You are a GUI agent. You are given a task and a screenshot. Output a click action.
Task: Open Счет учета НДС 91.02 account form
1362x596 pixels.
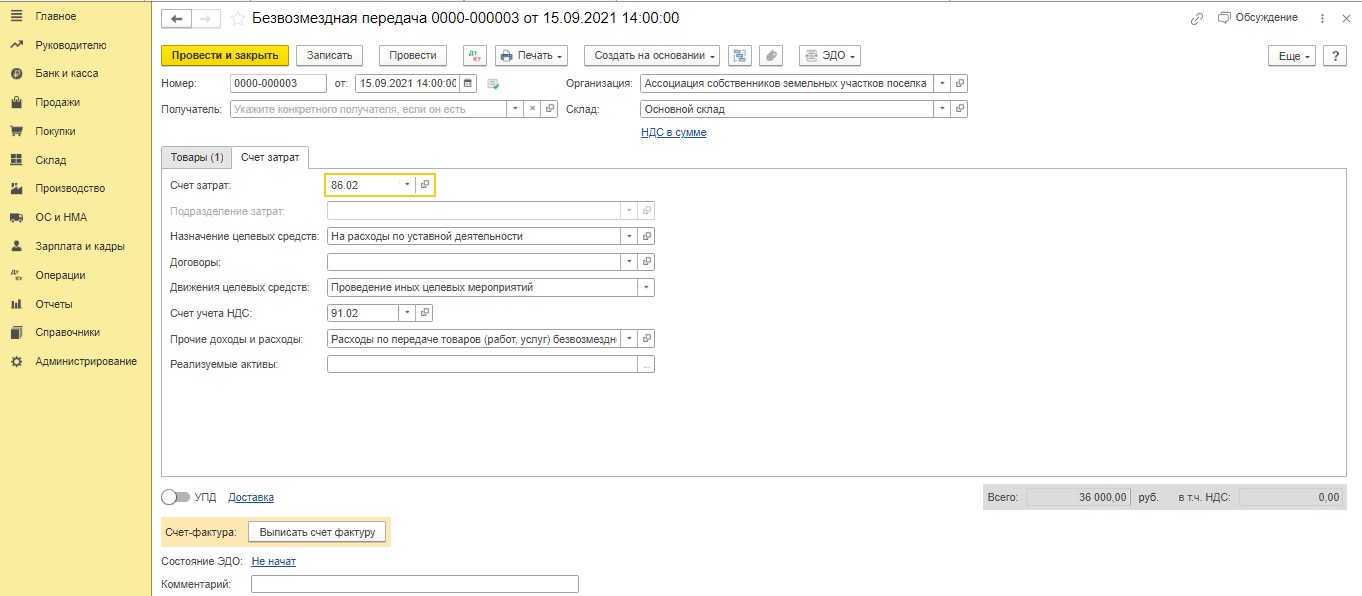(x=424, y=313)
